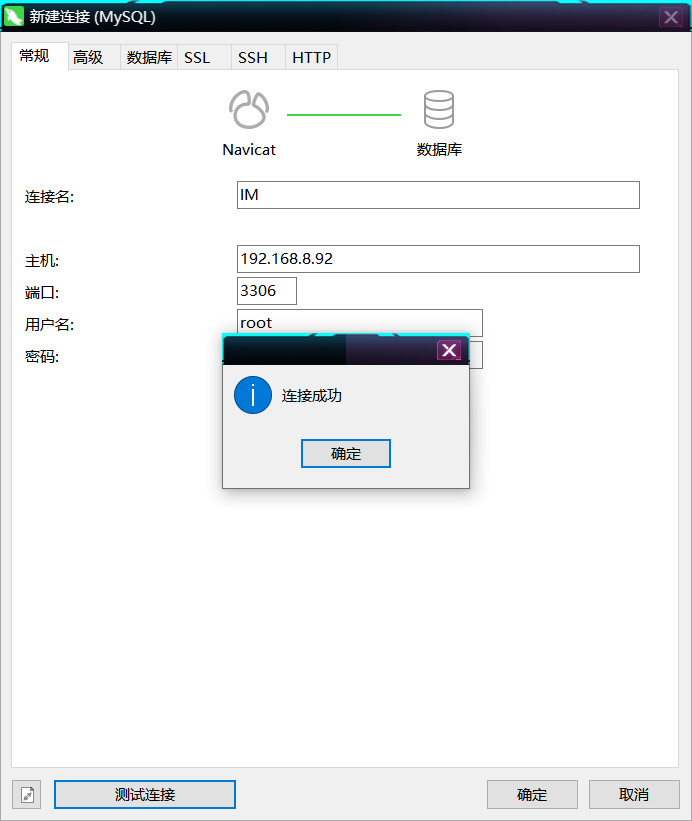
Task: Click the port field showing 3306
Action: [267, 291]
